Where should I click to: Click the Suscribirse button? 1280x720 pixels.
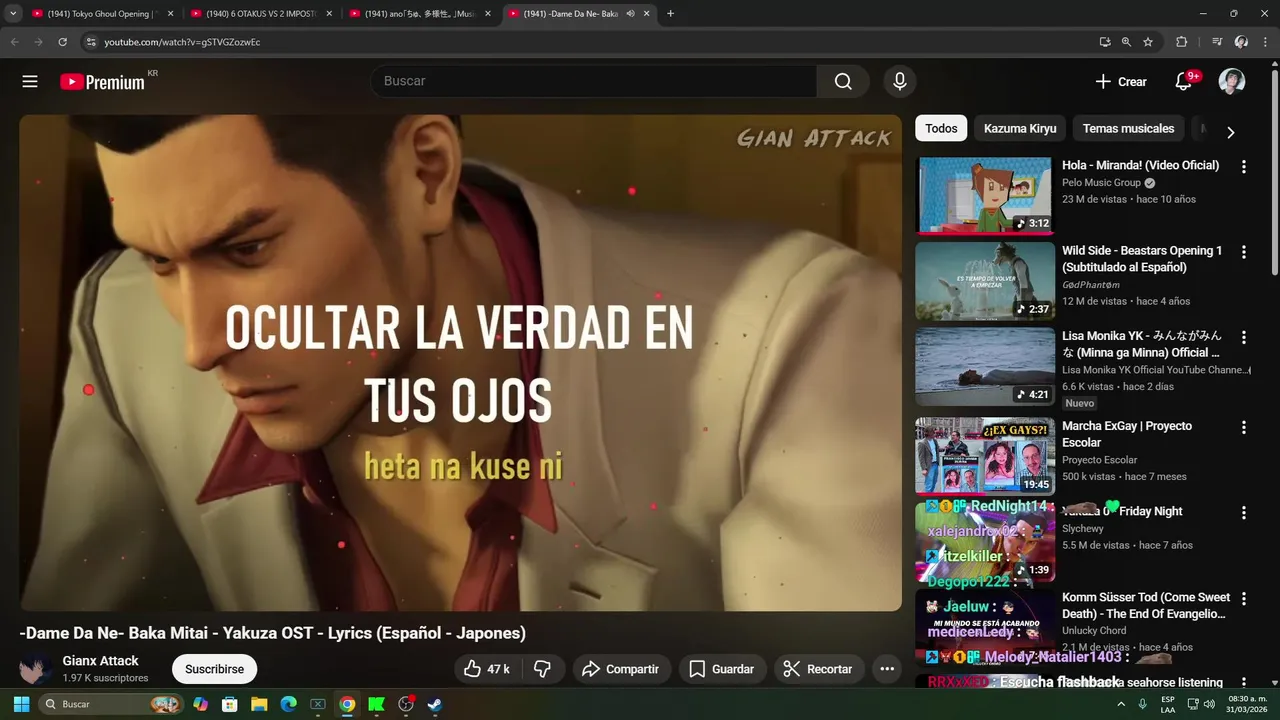coord(214,669)
